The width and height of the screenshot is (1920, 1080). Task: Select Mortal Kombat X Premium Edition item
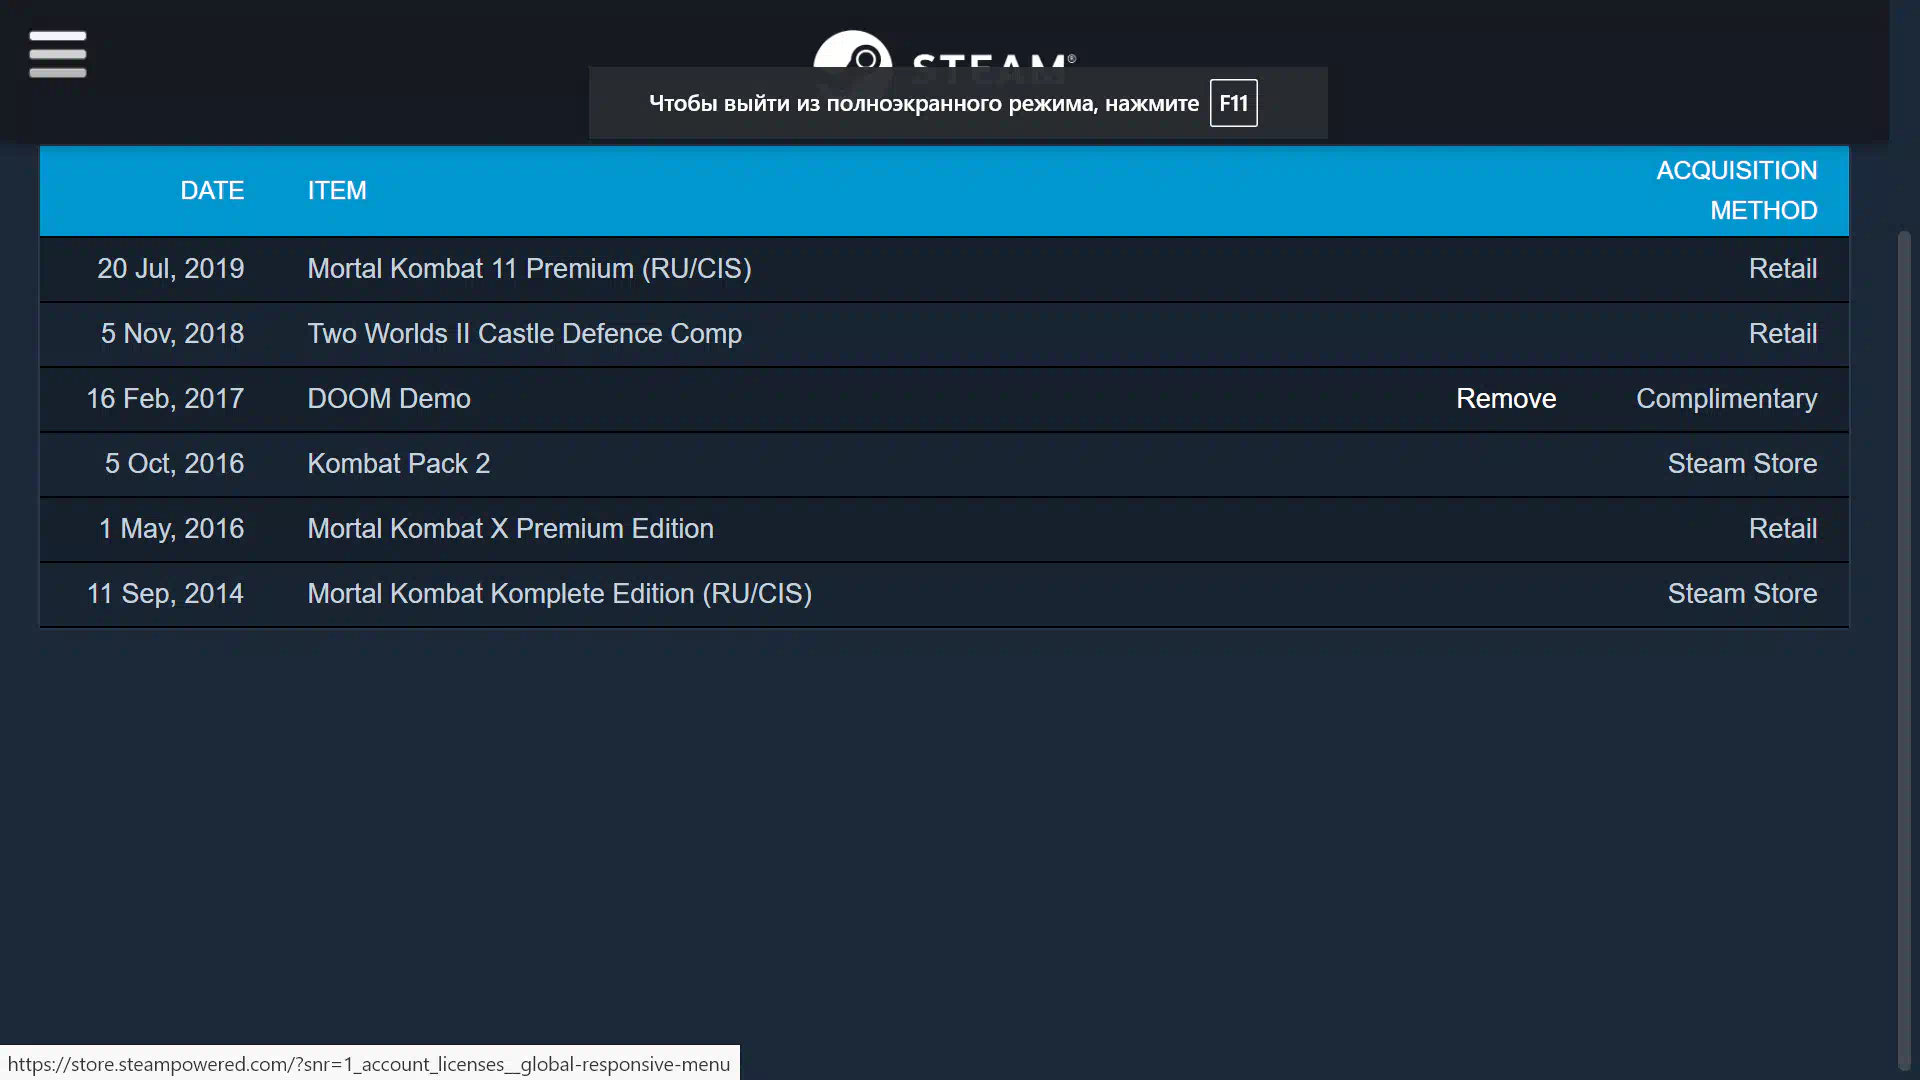coord(510,529)
